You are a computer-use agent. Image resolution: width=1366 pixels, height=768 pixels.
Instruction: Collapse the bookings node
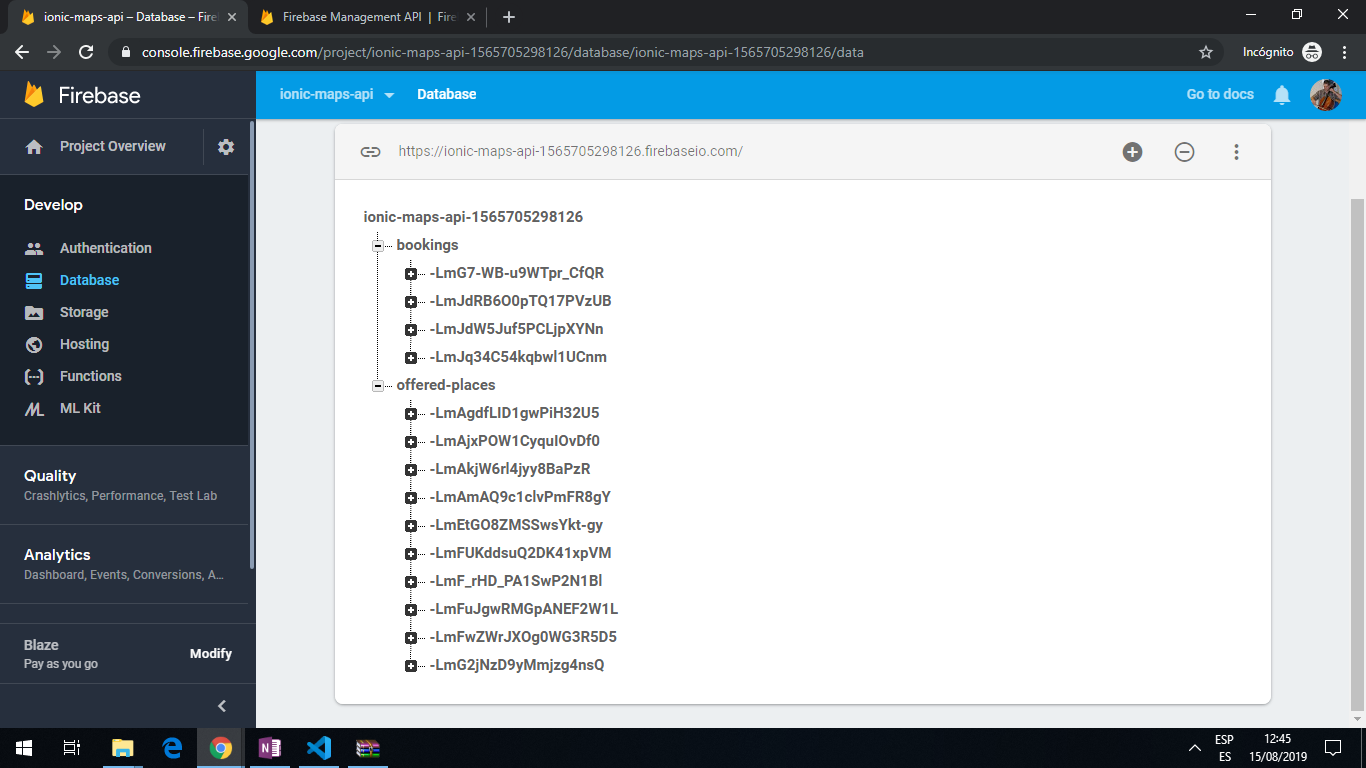coord(378,245)
